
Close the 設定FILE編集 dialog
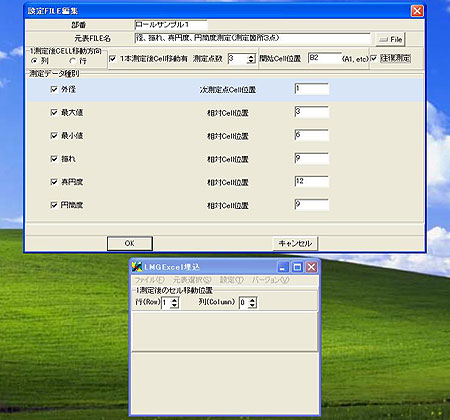(x=417, y=11)
